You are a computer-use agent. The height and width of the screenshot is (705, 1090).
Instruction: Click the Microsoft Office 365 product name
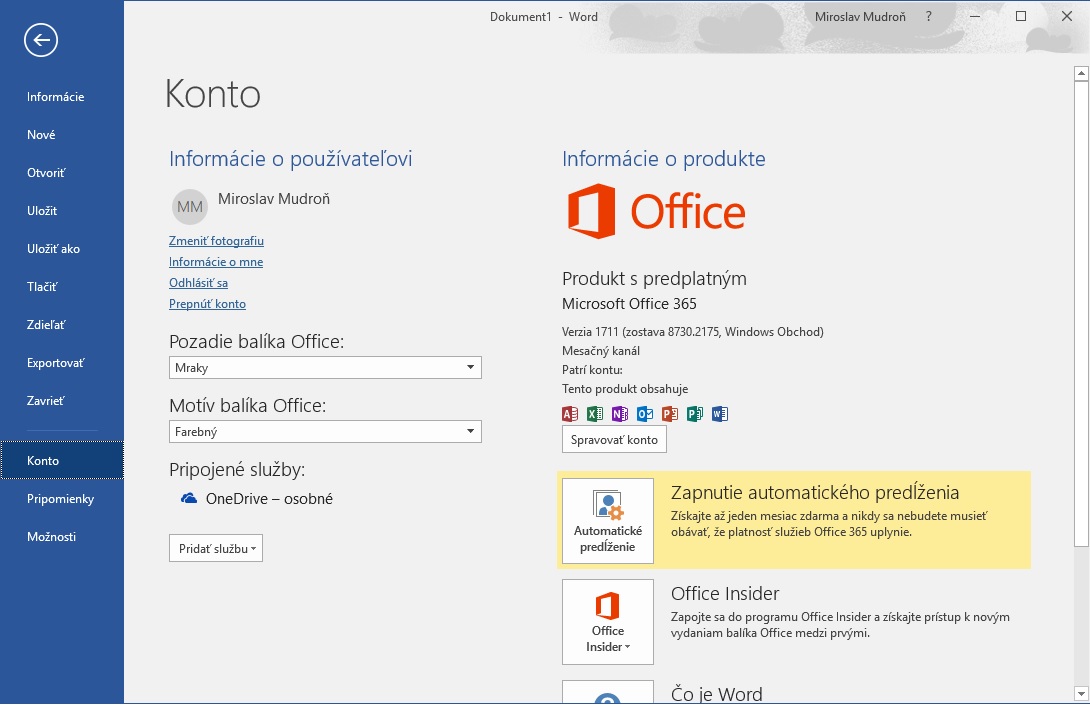(629, 304)
